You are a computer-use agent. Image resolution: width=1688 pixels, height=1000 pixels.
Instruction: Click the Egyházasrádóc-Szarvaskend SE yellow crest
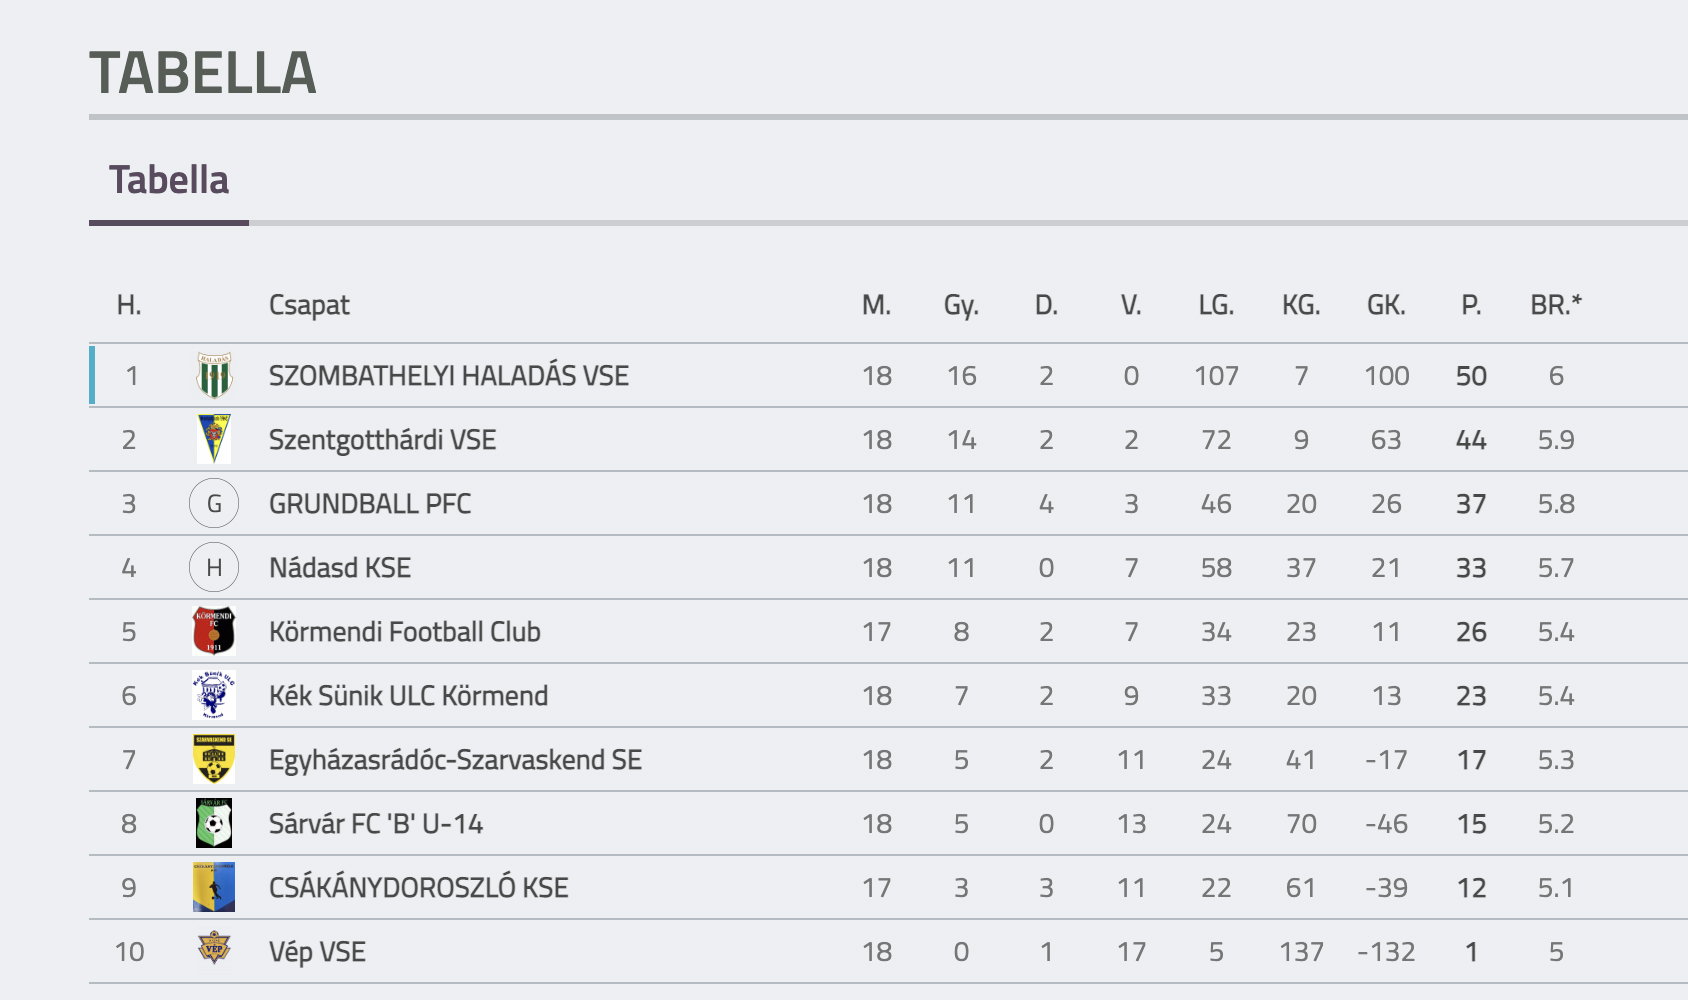(x=214, y=760)
